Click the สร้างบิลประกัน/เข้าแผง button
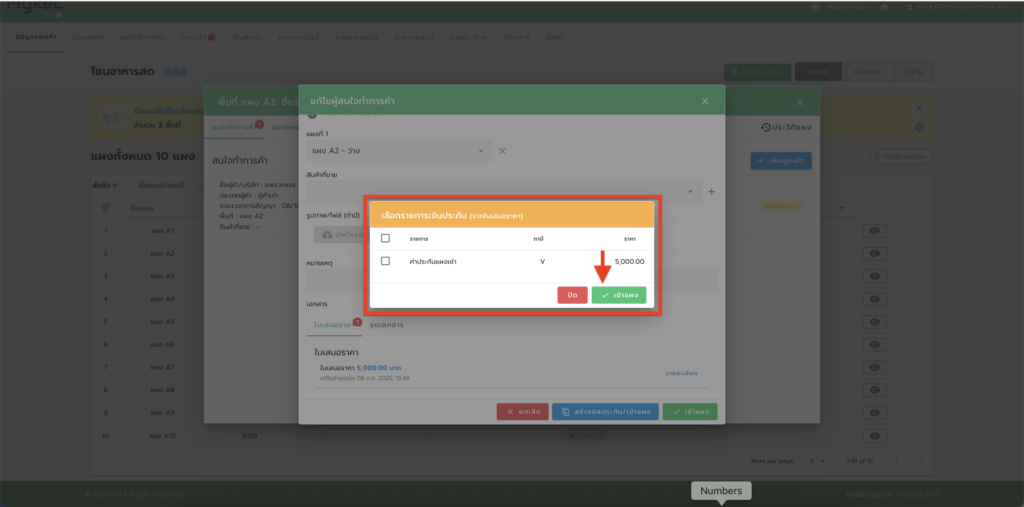 [x=604, y=411]
